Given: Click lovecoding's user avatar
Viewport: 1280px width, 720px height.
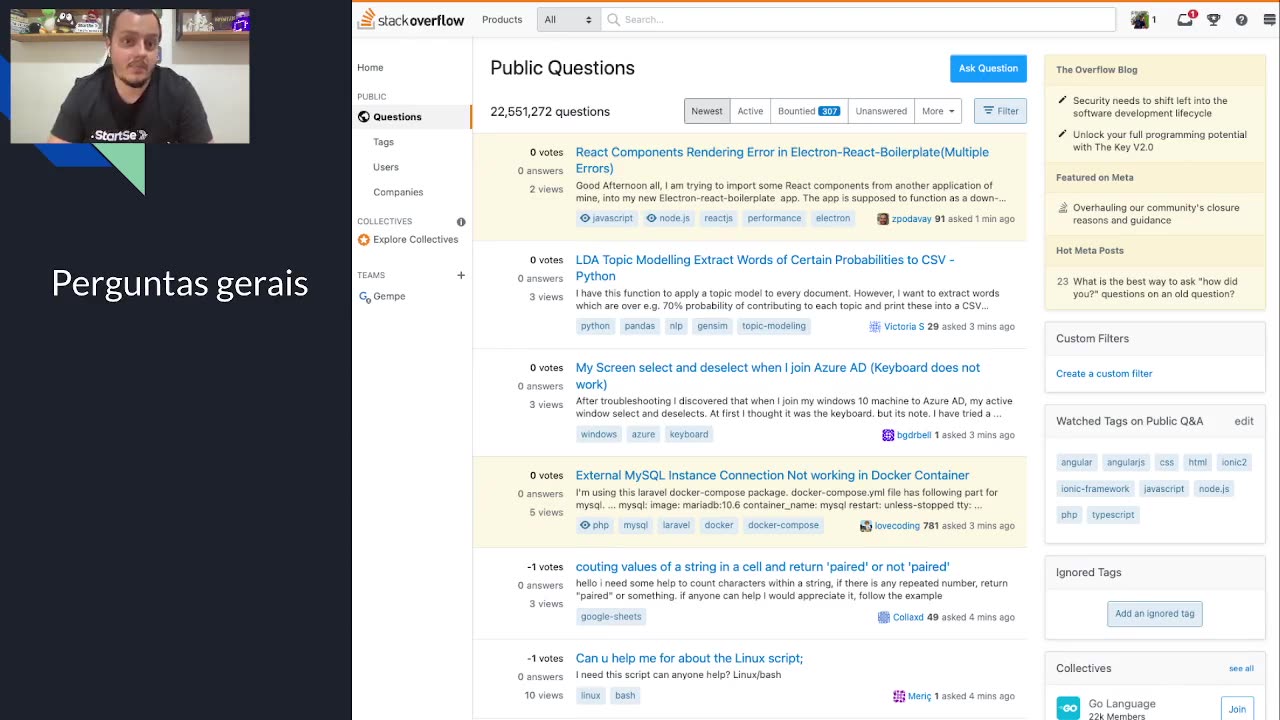Looking at the screenshot, I should coord(866,526).
